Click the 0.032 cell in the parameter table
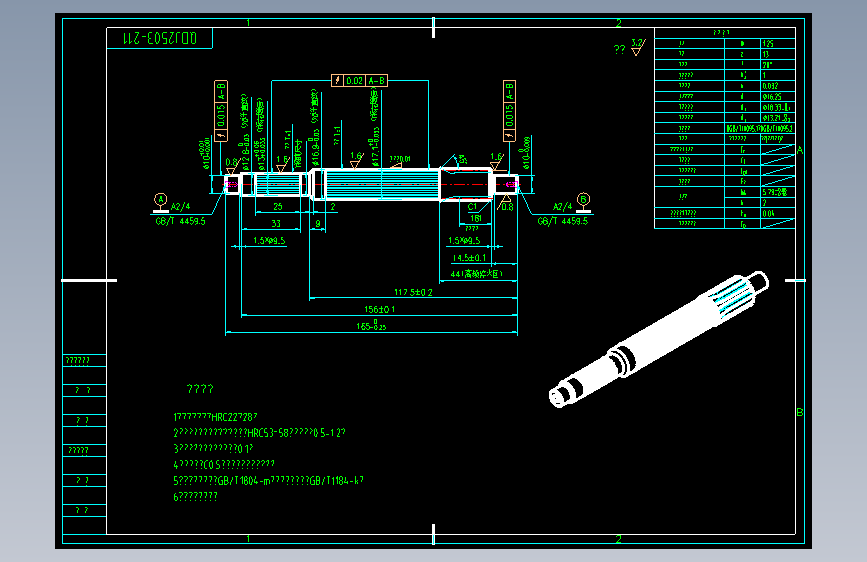 [x=777, y=86]
